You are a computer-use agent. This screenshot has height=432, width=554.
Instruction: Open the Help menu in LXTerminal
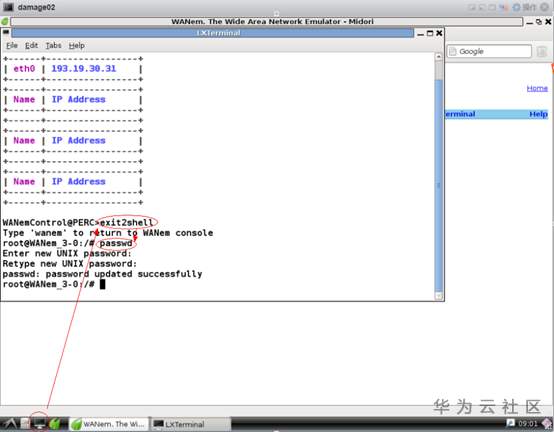point(76,46)
